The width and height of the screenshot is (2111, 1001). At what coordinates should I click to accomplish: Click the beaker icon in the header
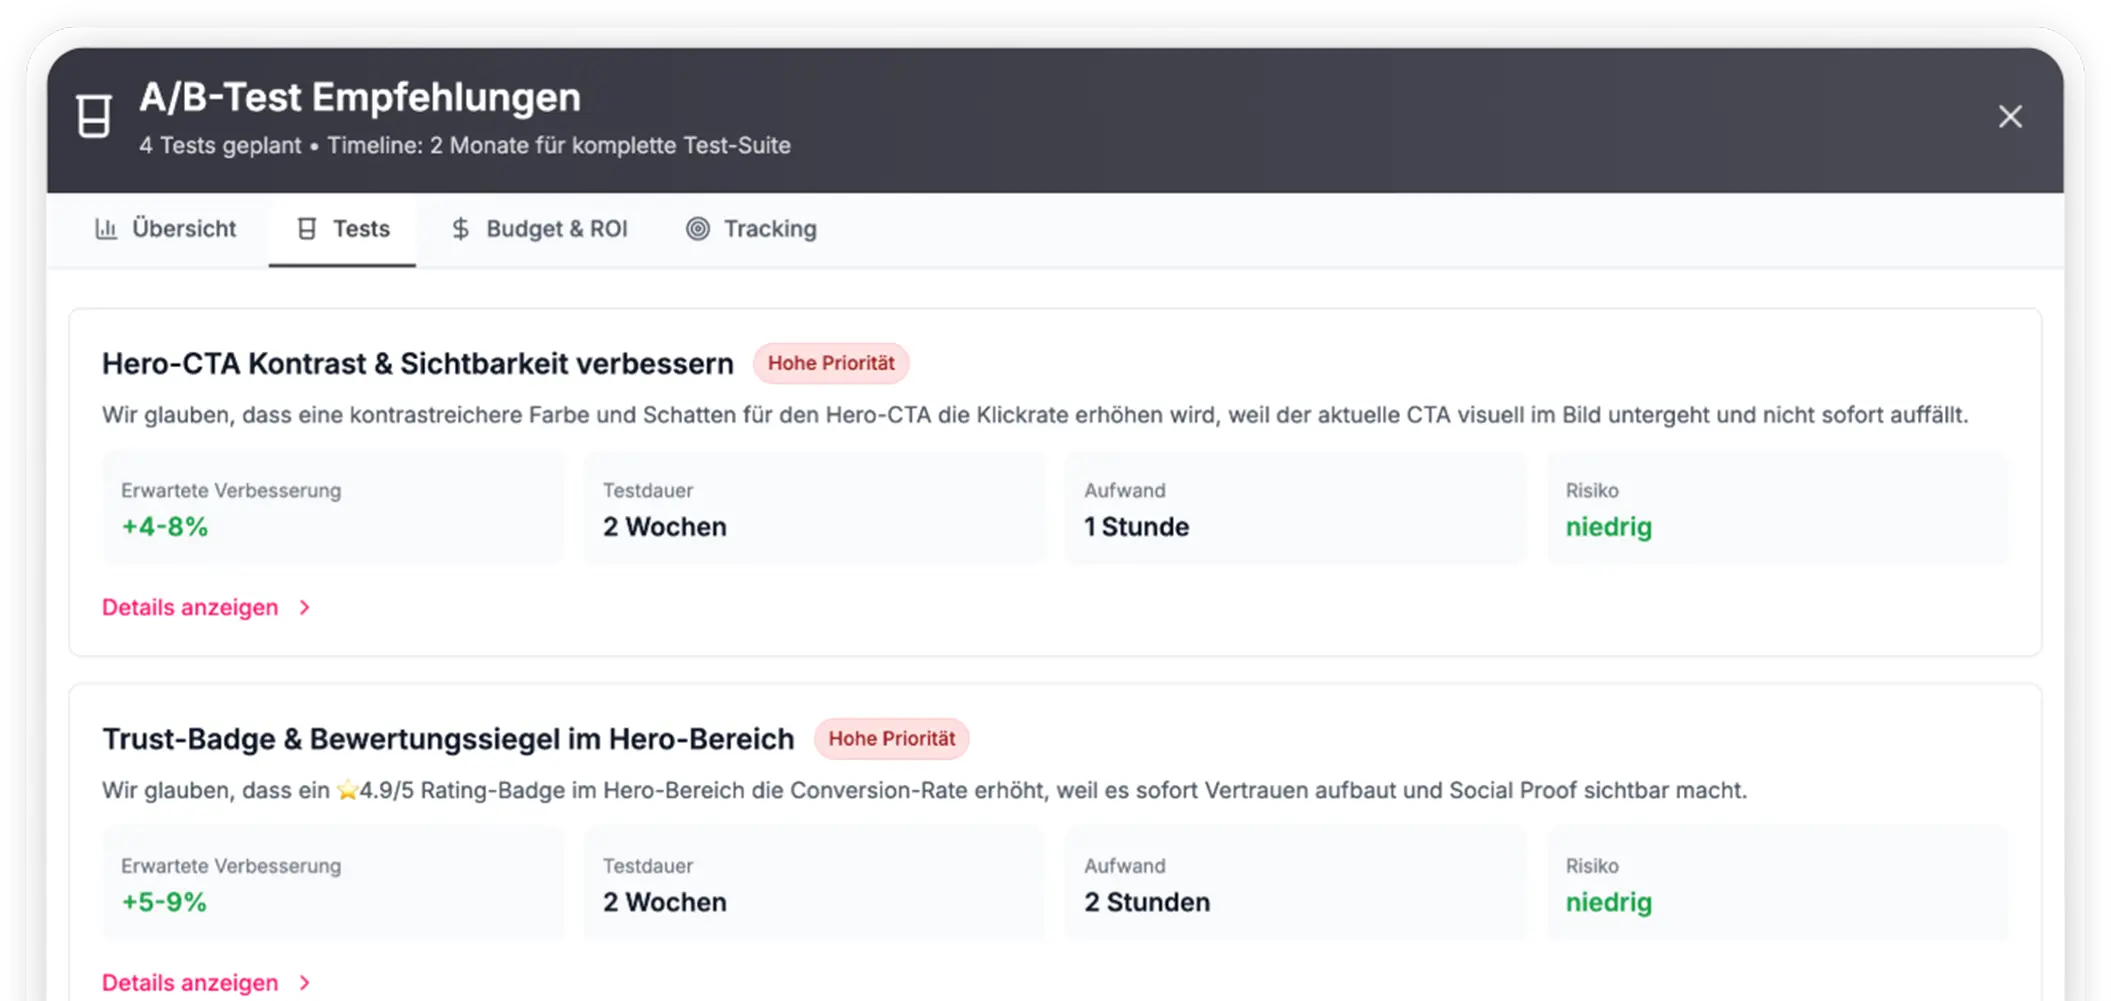94,116
